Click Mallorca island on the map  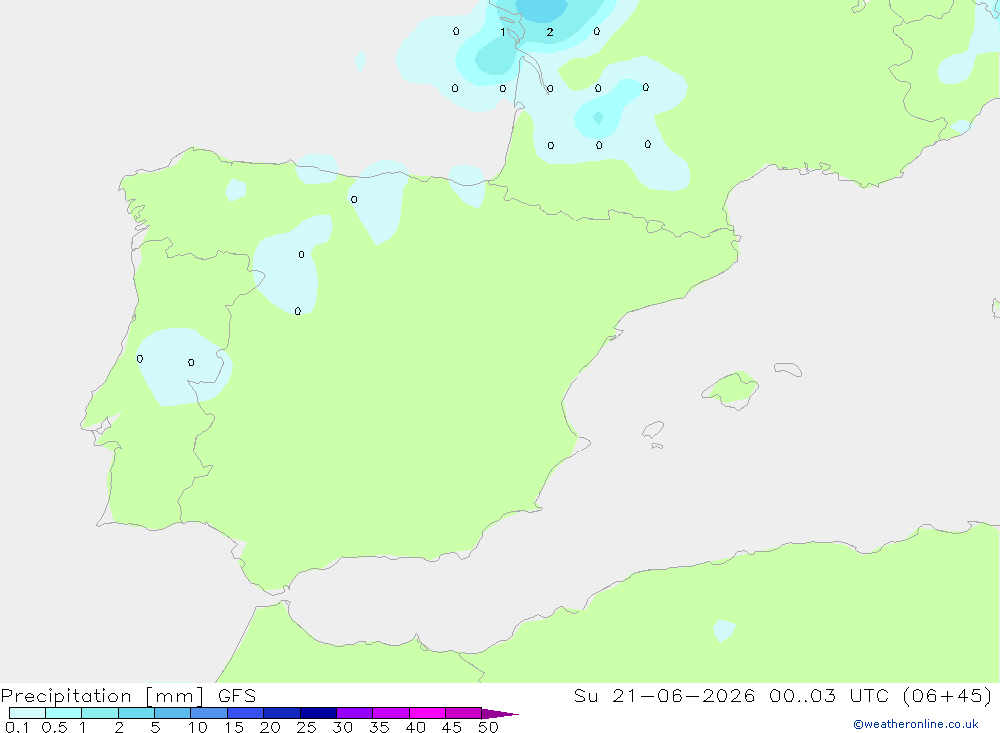731,389
